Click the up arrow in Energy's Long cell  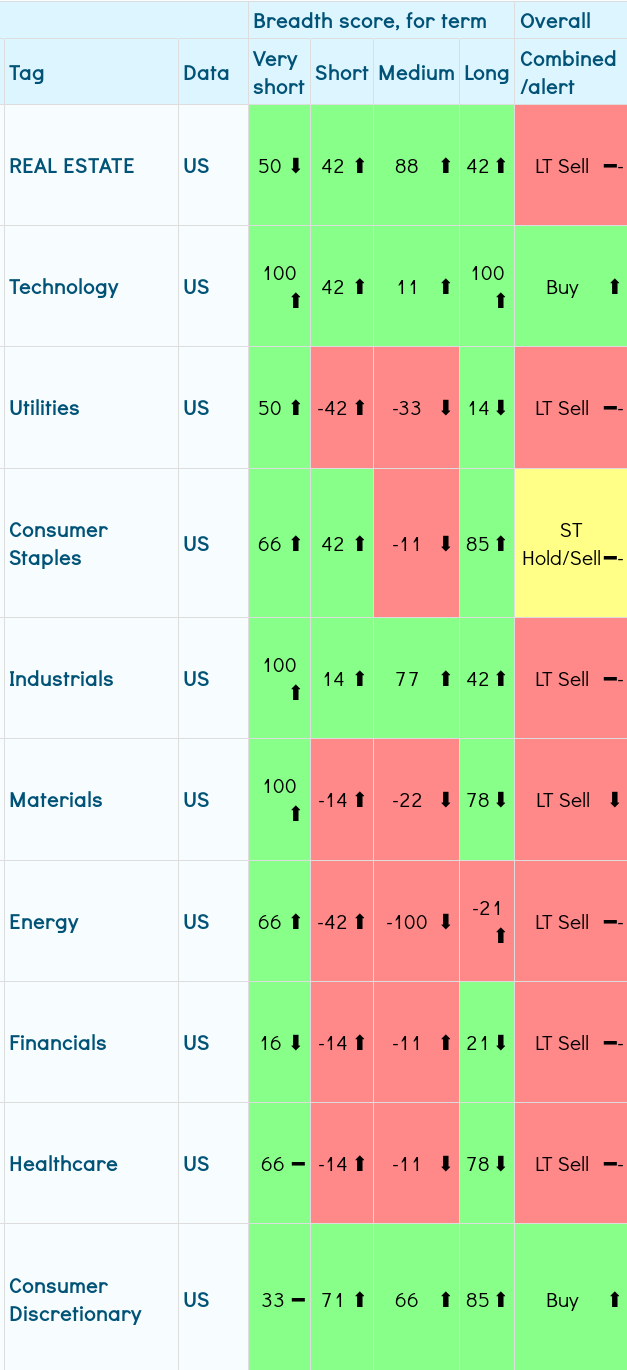501,936
